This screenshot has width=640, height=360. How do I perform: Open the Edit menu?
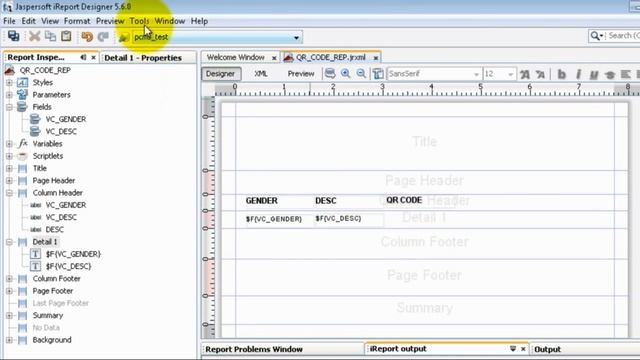pos(29,21)
